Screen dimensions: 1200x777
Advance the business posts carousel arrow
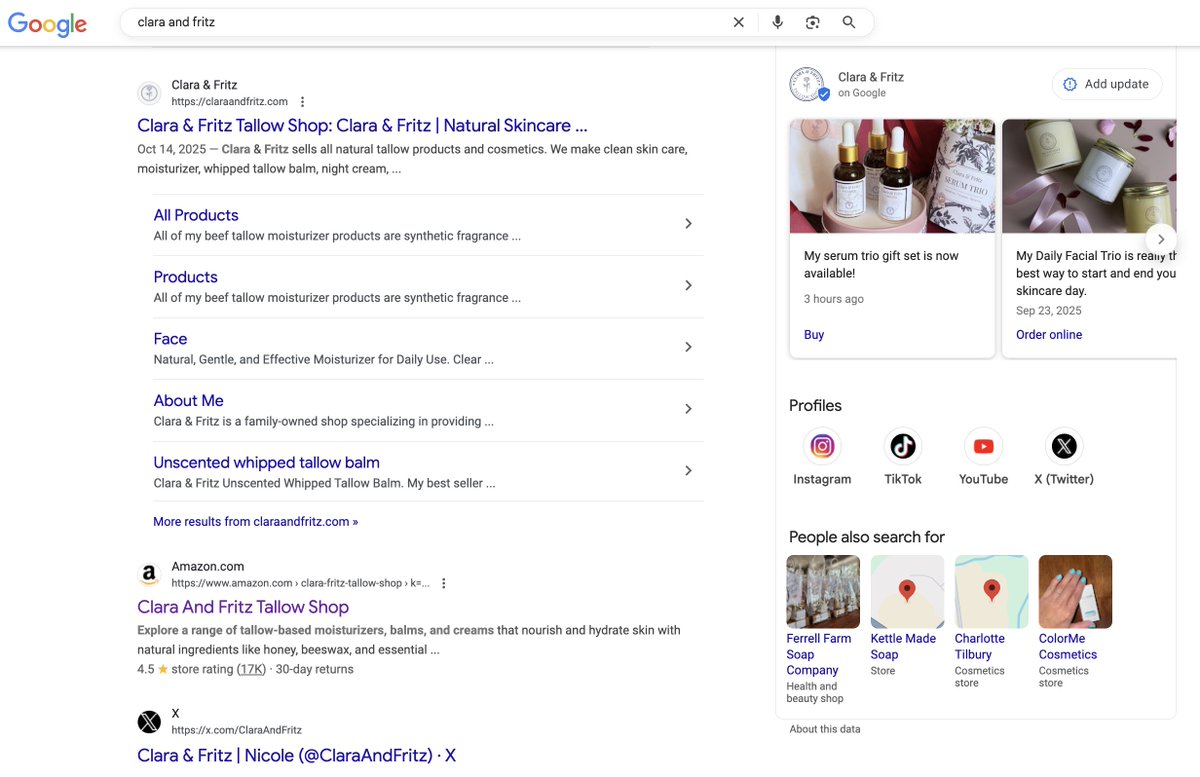pos(1161,239)
